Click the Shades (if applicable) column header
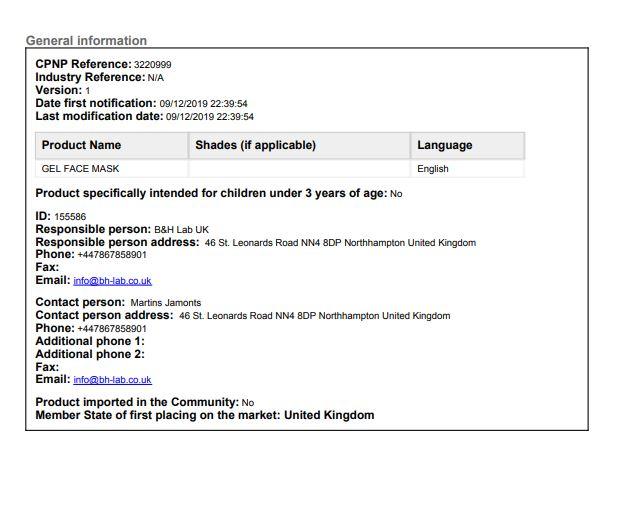624x510 pixels. (x=255, y=145)
